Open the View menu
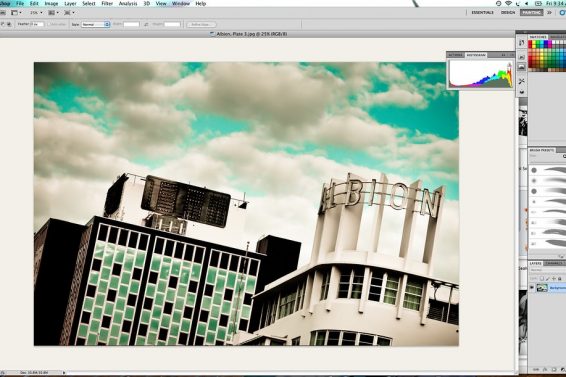This screenshot has height=377, width=566. click(x=161, y=4)
